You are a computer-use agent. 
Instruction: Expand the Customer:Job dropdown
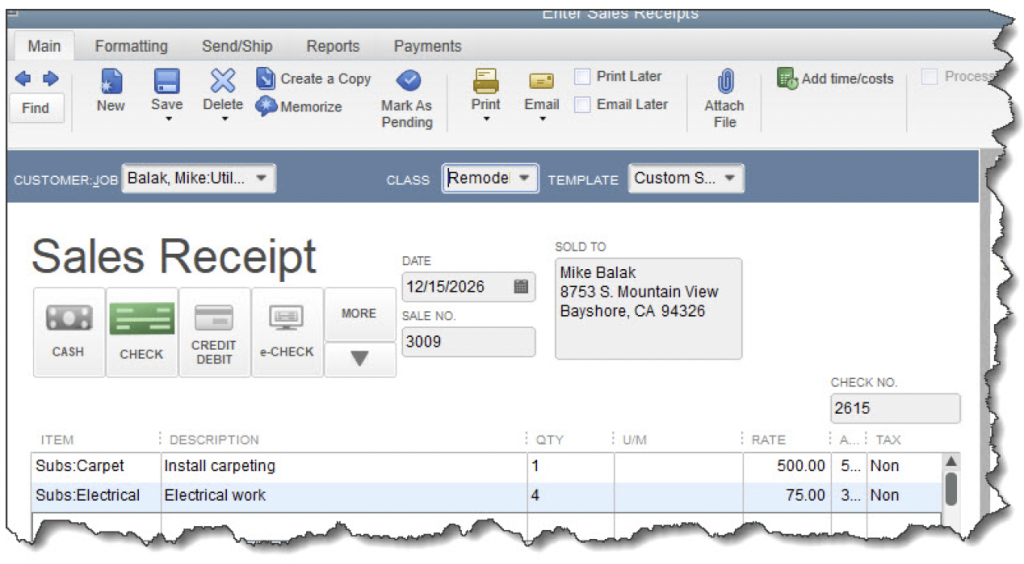coord(261,179)
